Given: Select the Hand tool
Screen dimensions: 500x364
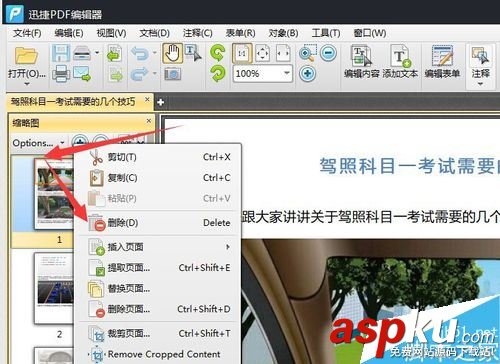Looking at the screenshot, I should point(173,53).
